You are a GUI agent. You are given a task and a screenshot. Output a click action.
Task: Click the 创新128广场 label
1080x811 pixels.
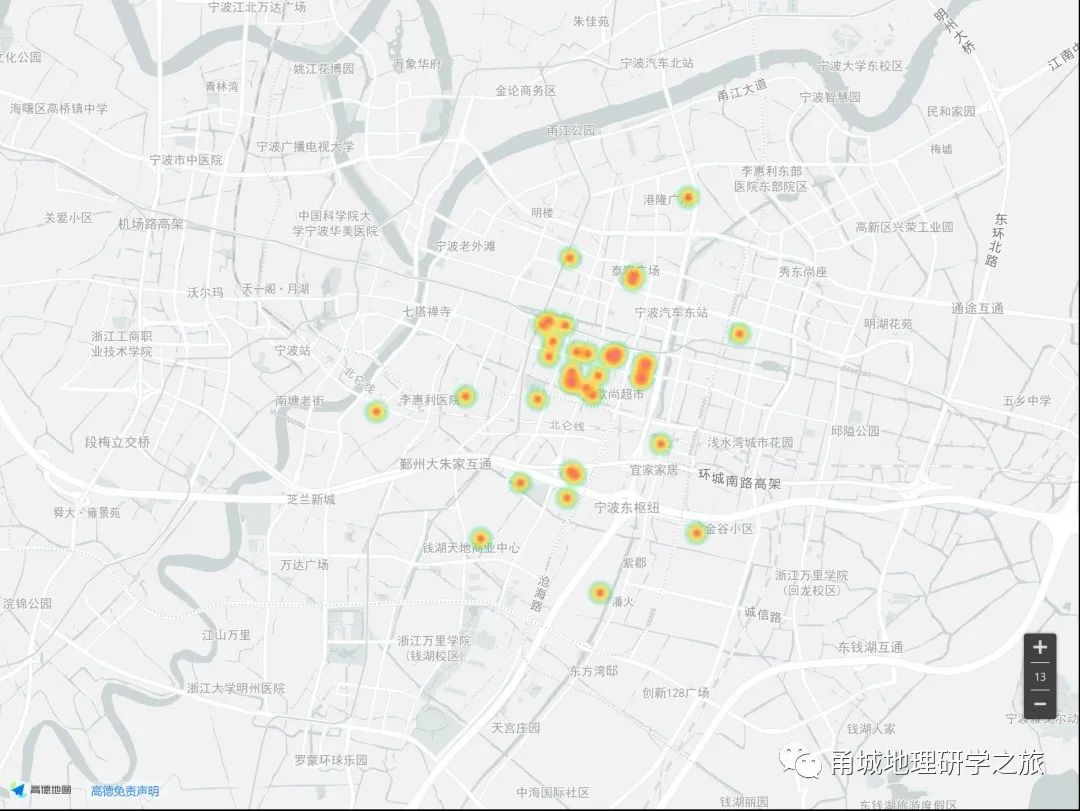(676, 692)
